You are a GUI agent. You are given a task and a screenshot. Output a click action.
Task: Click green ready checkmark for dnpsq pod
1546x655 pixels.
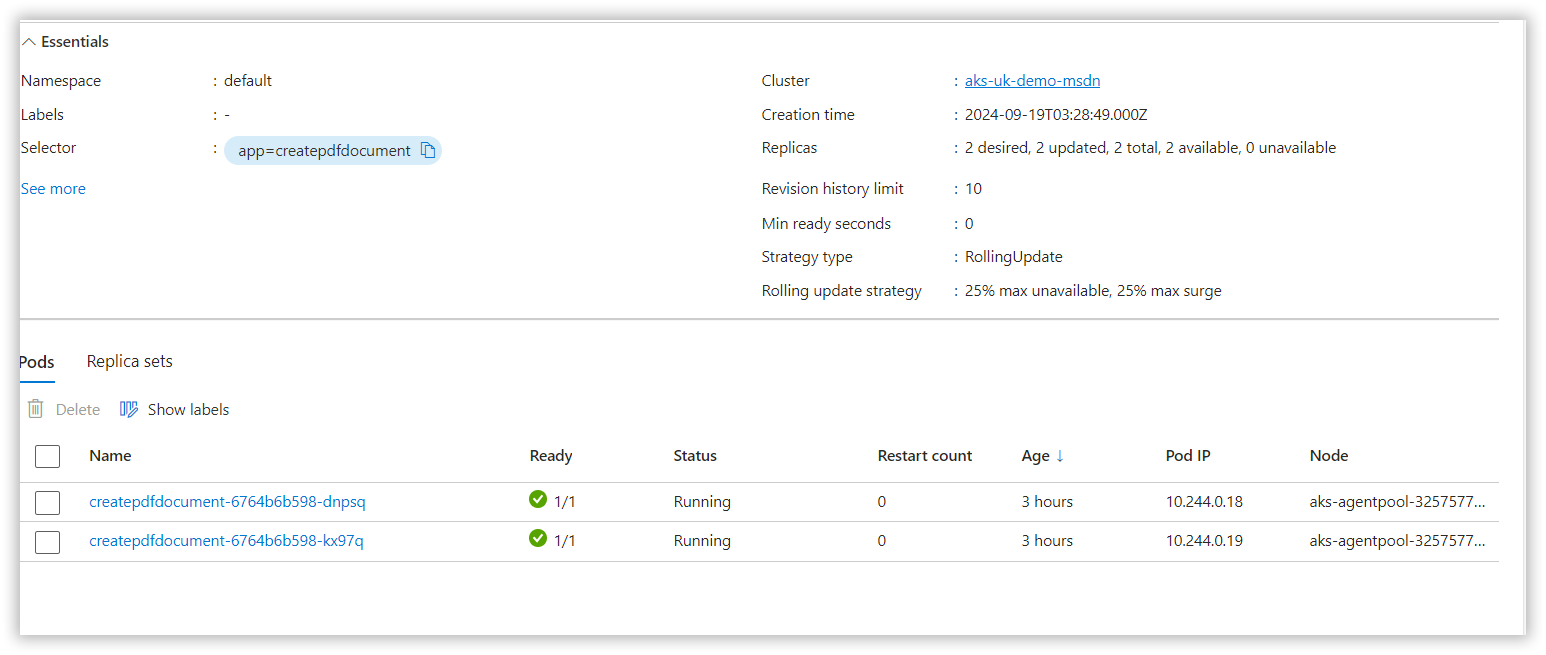click(538, 499)
